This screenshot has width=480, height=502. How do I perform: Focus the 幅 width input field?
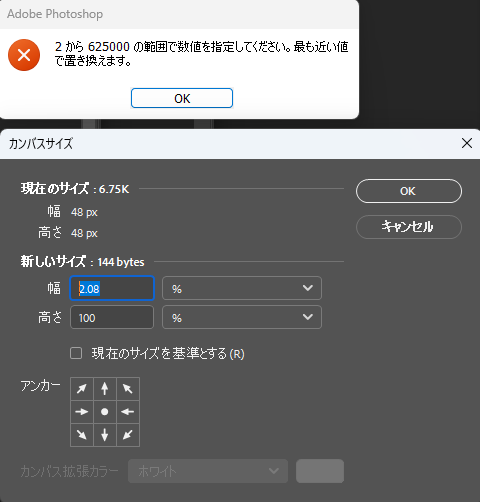click(x=112, y=288)
